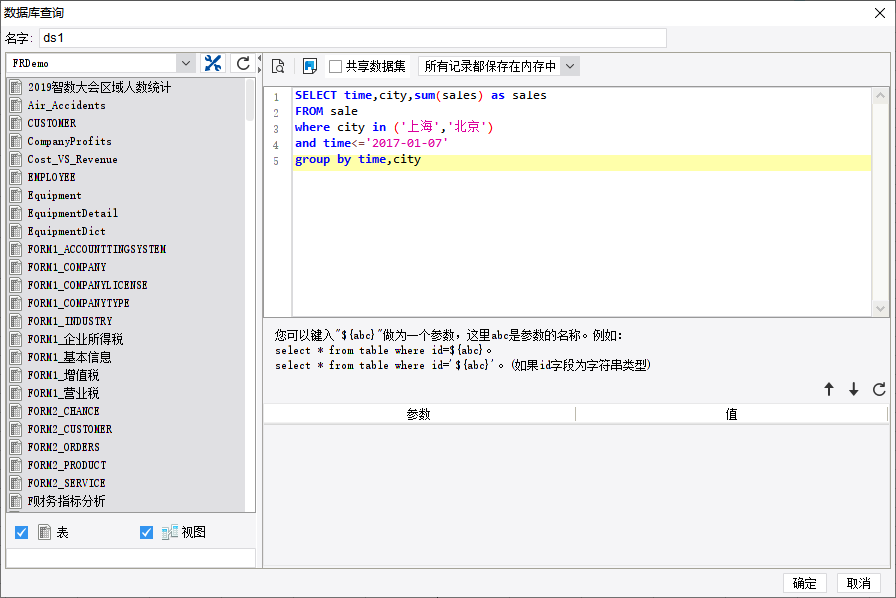896x598 pixels.
Task: Click the table icon beside FORM1_INDUSTRY
Action: 16,321
